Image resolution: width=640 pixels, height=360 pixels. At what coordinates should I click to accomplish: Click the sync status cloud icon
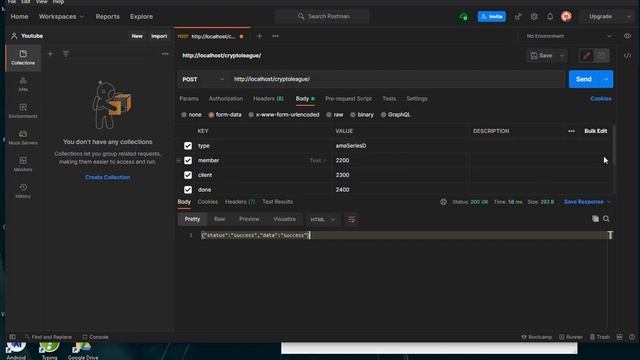(463, 16)
